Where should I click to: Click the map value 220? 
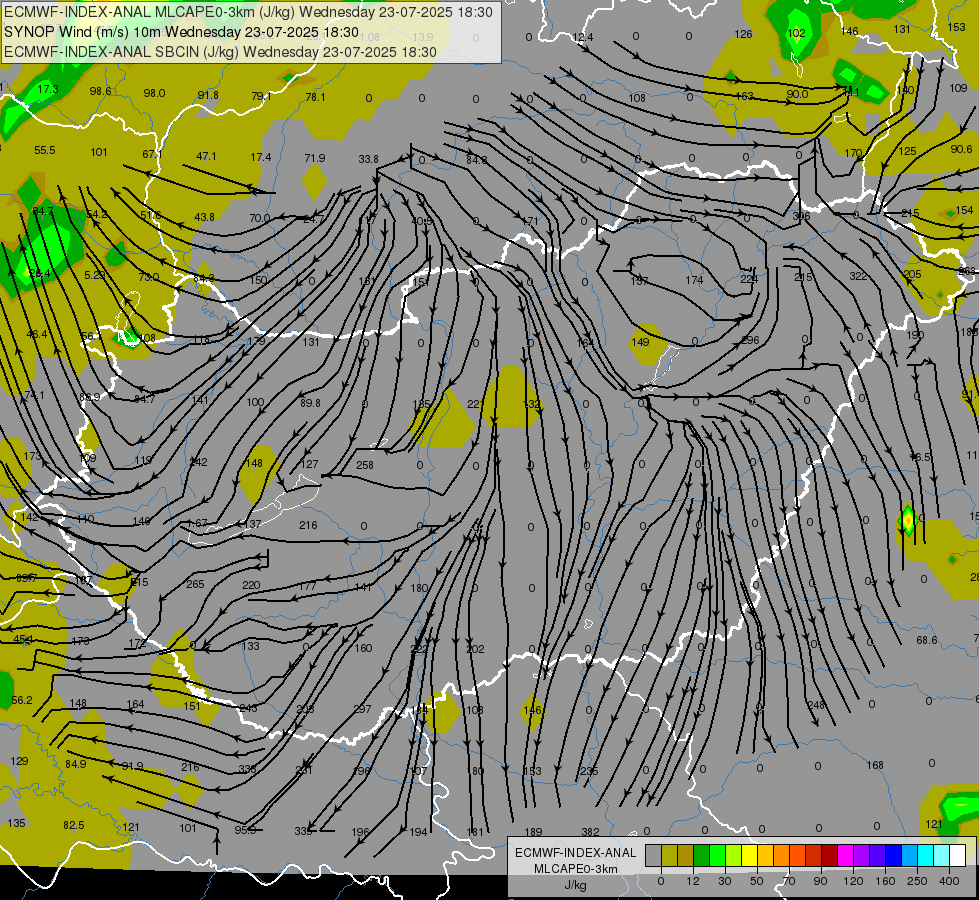(x=251, y=585)
